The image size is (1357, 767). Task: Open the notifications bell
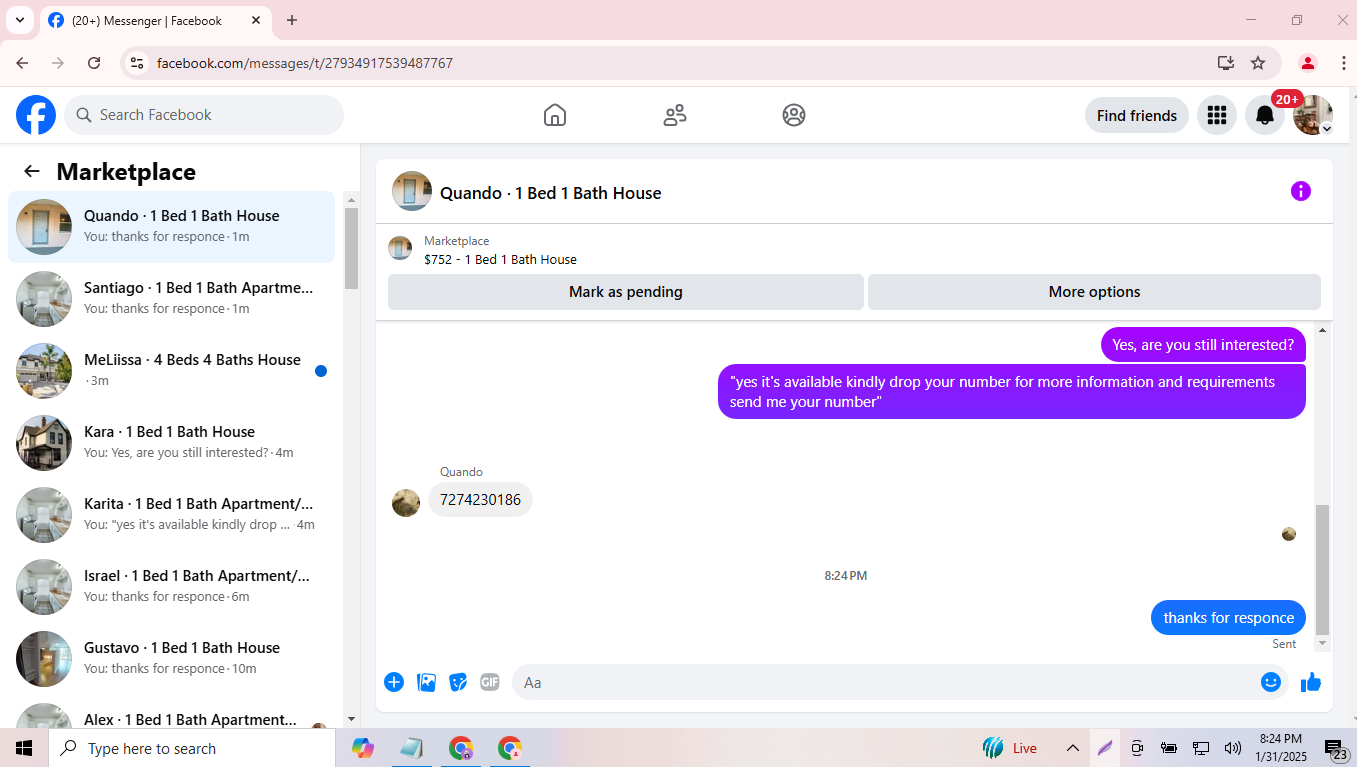1265,115
